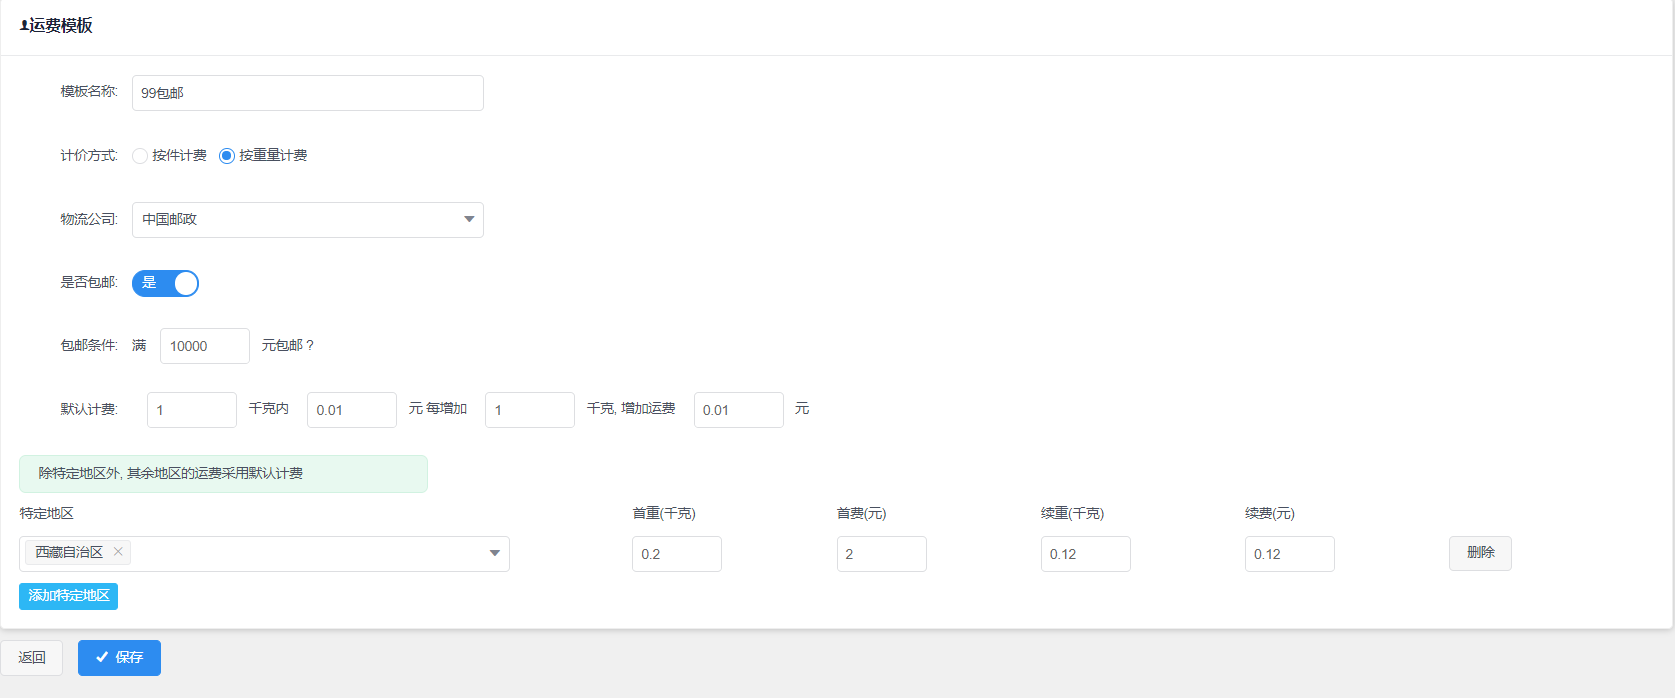Open the 物流公司 dropdown showing 中国邮政
This screenshot has height=698, width=1675.
pos(307,220)
